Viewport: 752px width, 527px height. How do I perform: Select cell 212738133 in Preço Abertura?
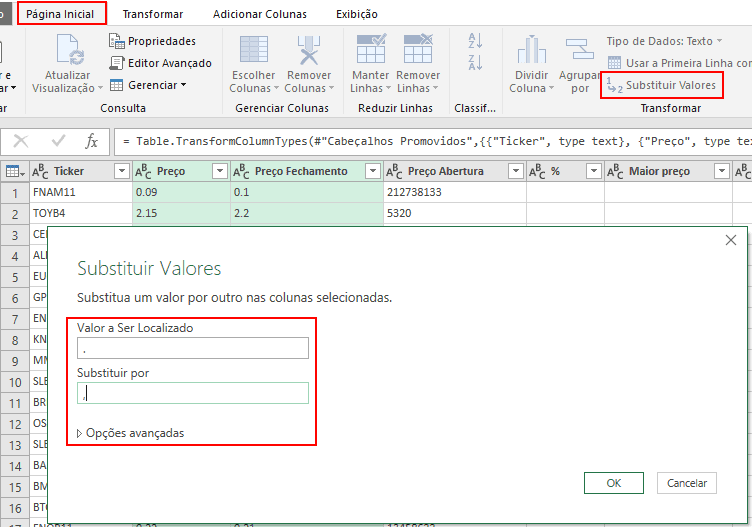click(455, 192)
